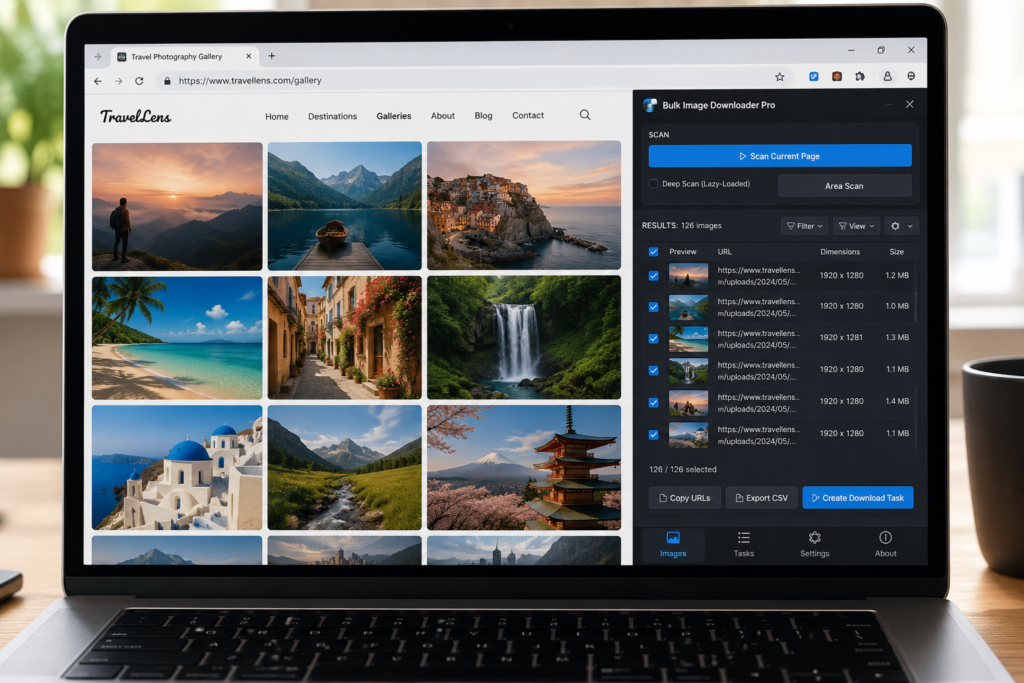This screenshot has width=1024, height=683.
Task: Reload the page with the refresh icon
Action: [x=139, y=81]
